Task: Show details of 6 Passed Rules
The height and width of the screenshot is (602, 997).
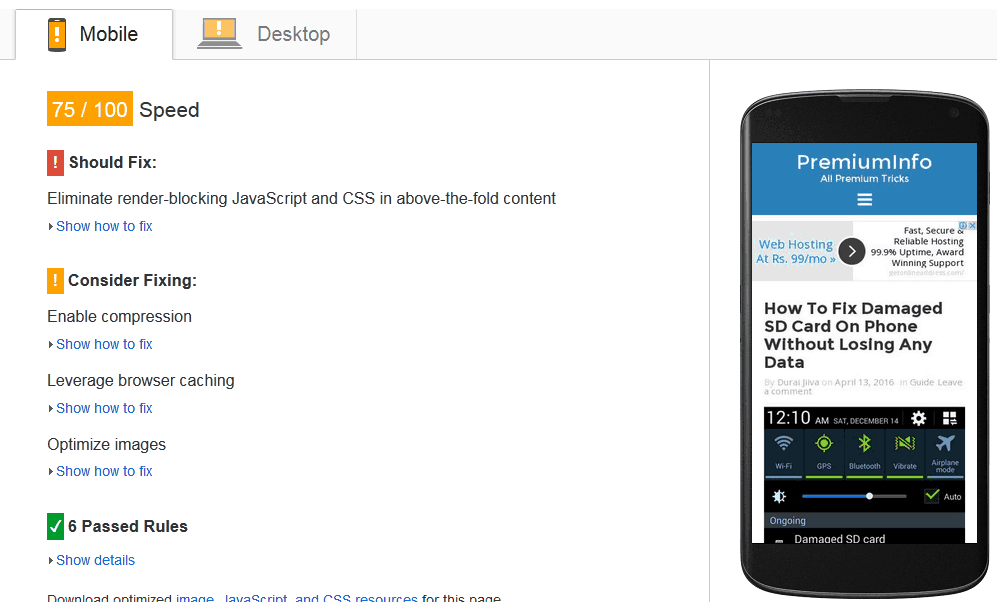Action: click(95, 560)
